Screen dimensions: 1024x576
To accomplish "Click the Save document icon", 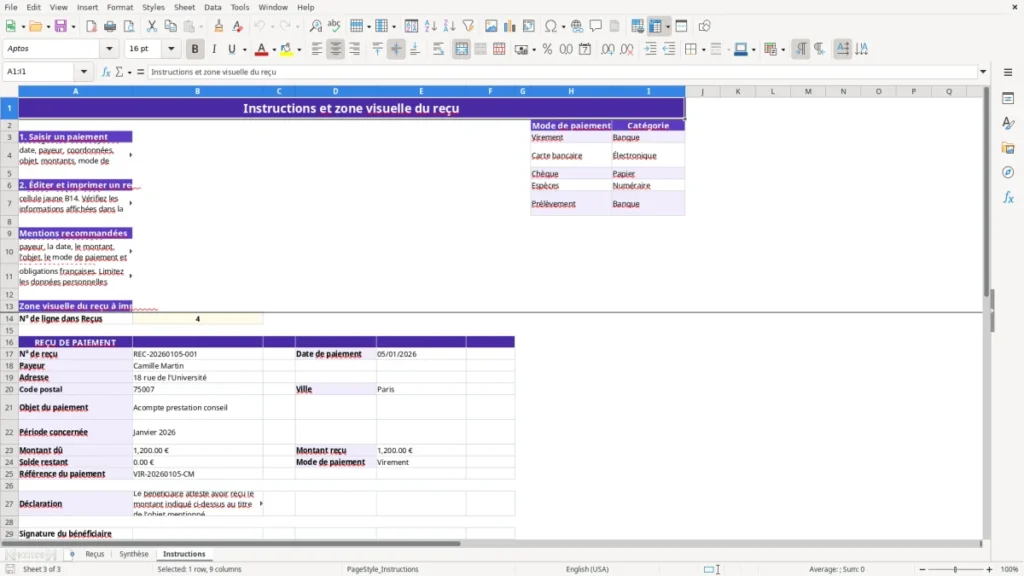I will click(x=61, y=26).
